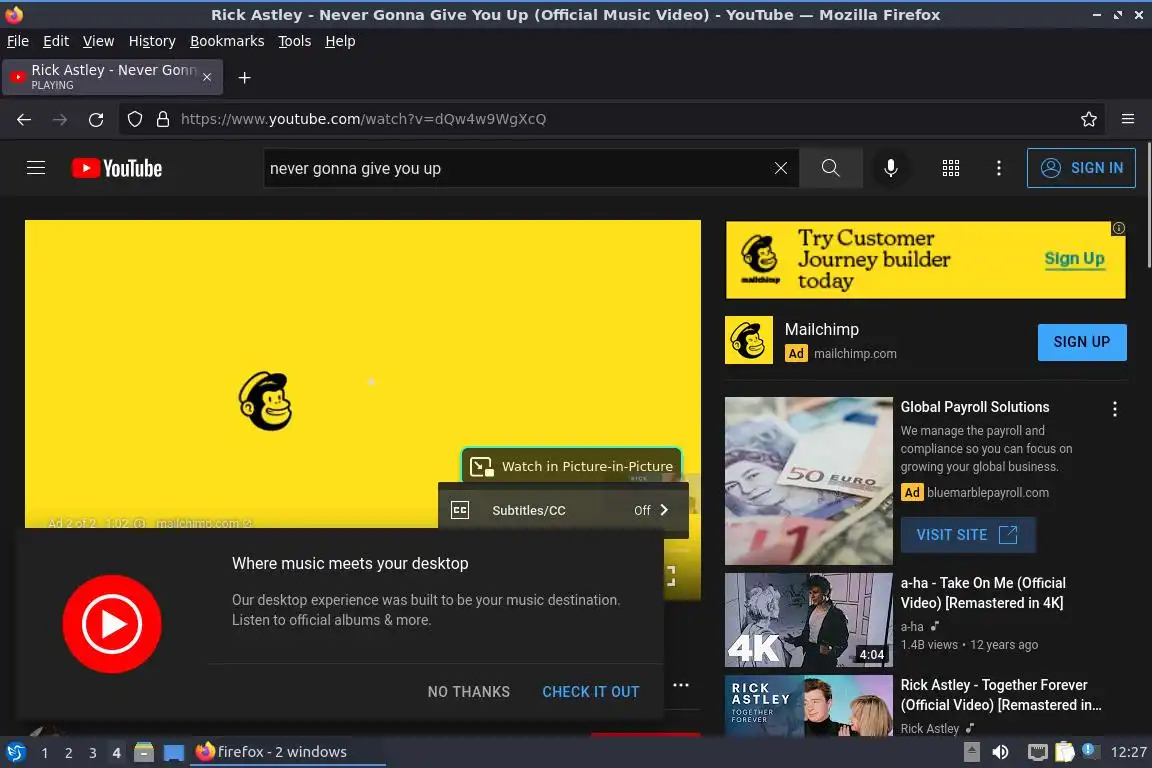
Task: Open Rick Astley Together Forever thumbnail
Action: pos(808,706)
